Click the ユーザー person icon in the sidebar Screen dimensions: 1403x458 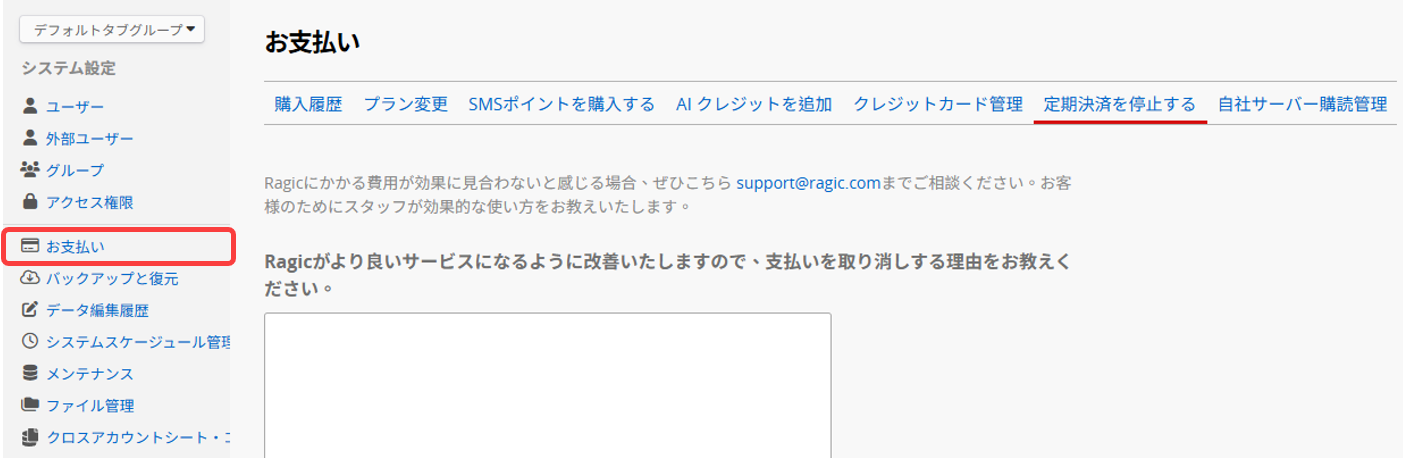[x=30, y=106]
